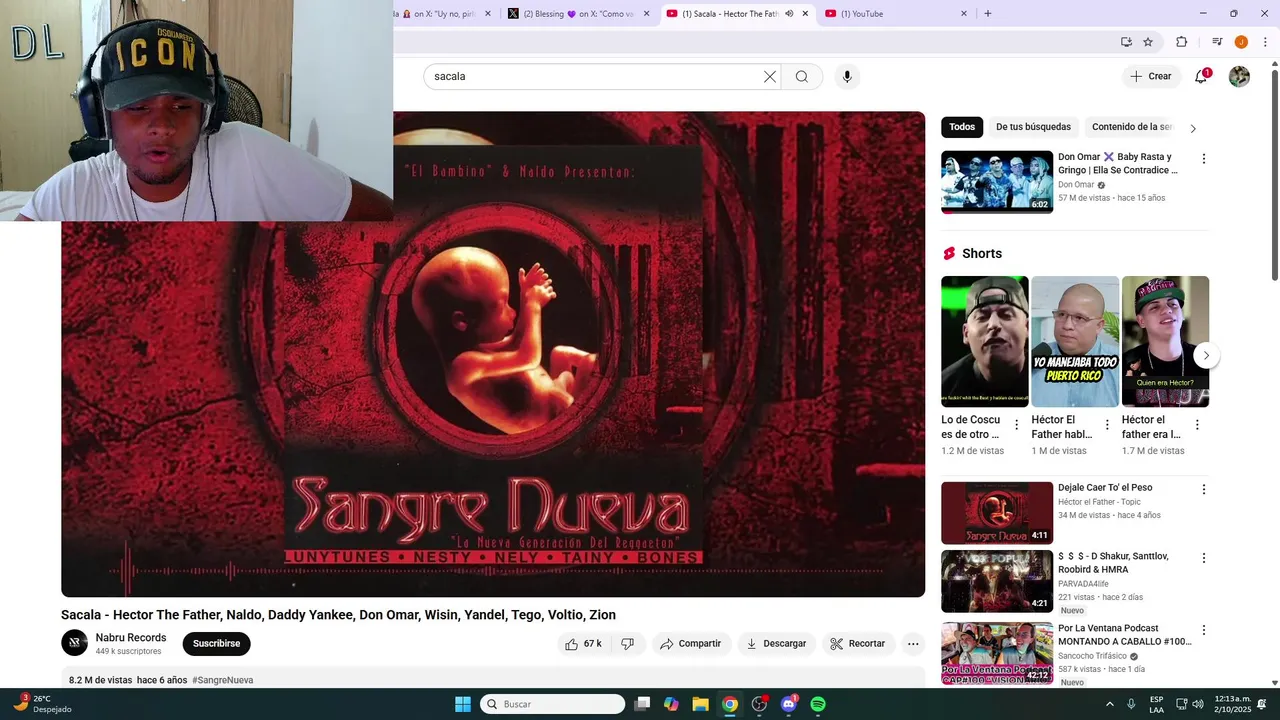Click the taskbar Buscar search box

pos(552,704)
